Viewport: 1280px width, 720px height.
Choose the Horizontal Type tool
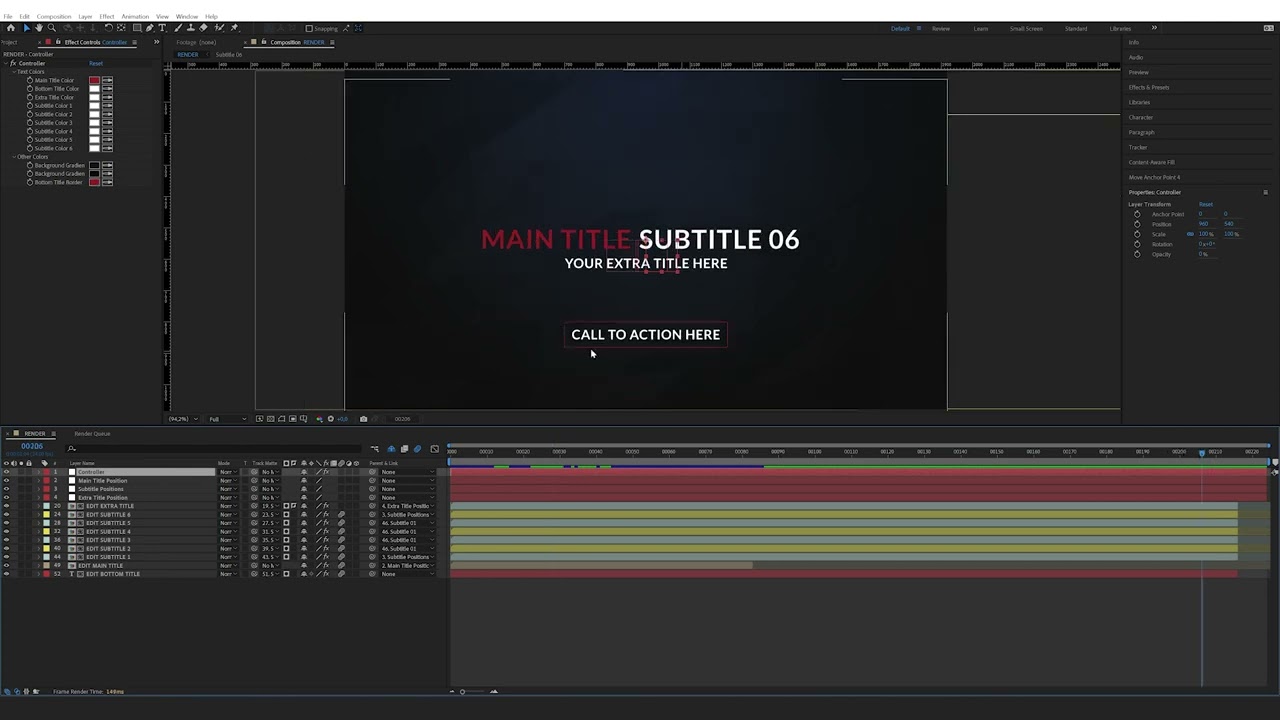point(162,28)
